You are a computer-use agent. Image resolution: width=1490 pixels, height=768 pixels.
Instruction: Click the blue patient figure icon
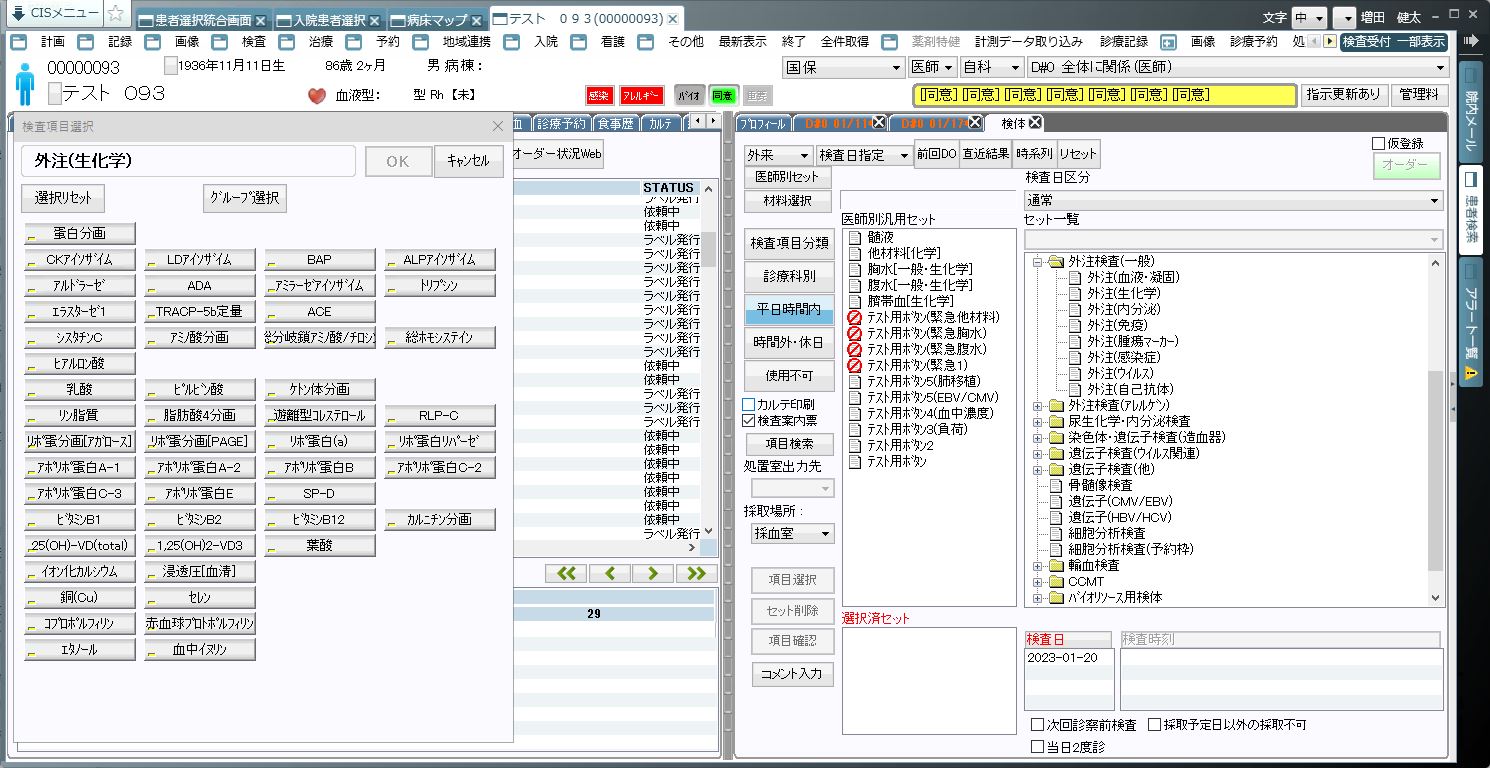[x=25, y=84]
